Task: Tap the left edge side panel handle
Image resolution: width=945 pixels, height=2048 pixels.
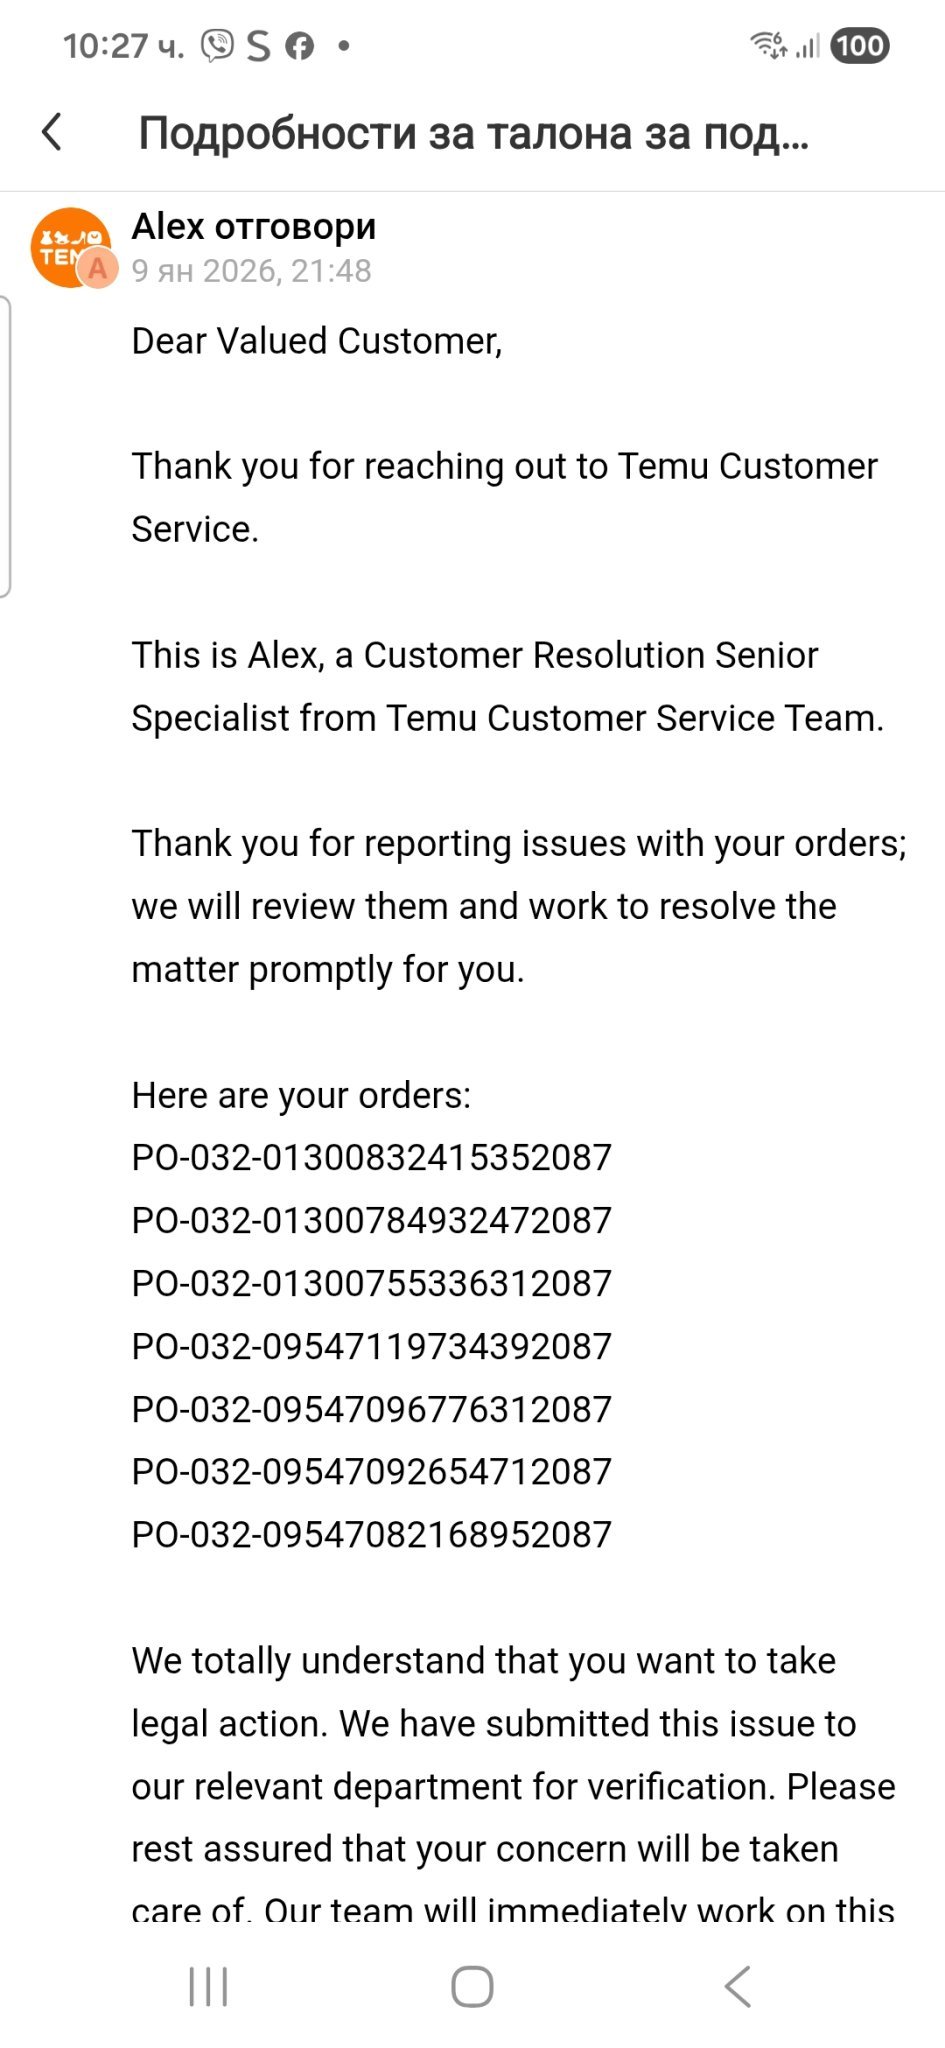Action: [5, 446]
